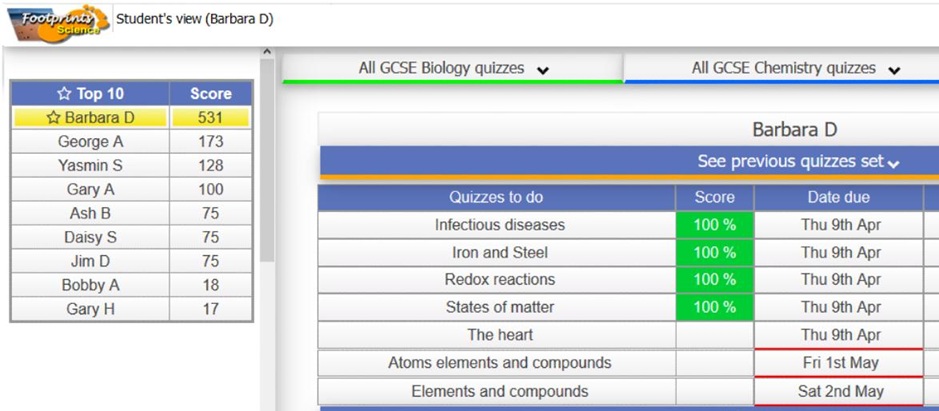939x411 pixels.
Task: Open The heart quiz
Action: tap(499, 335)
